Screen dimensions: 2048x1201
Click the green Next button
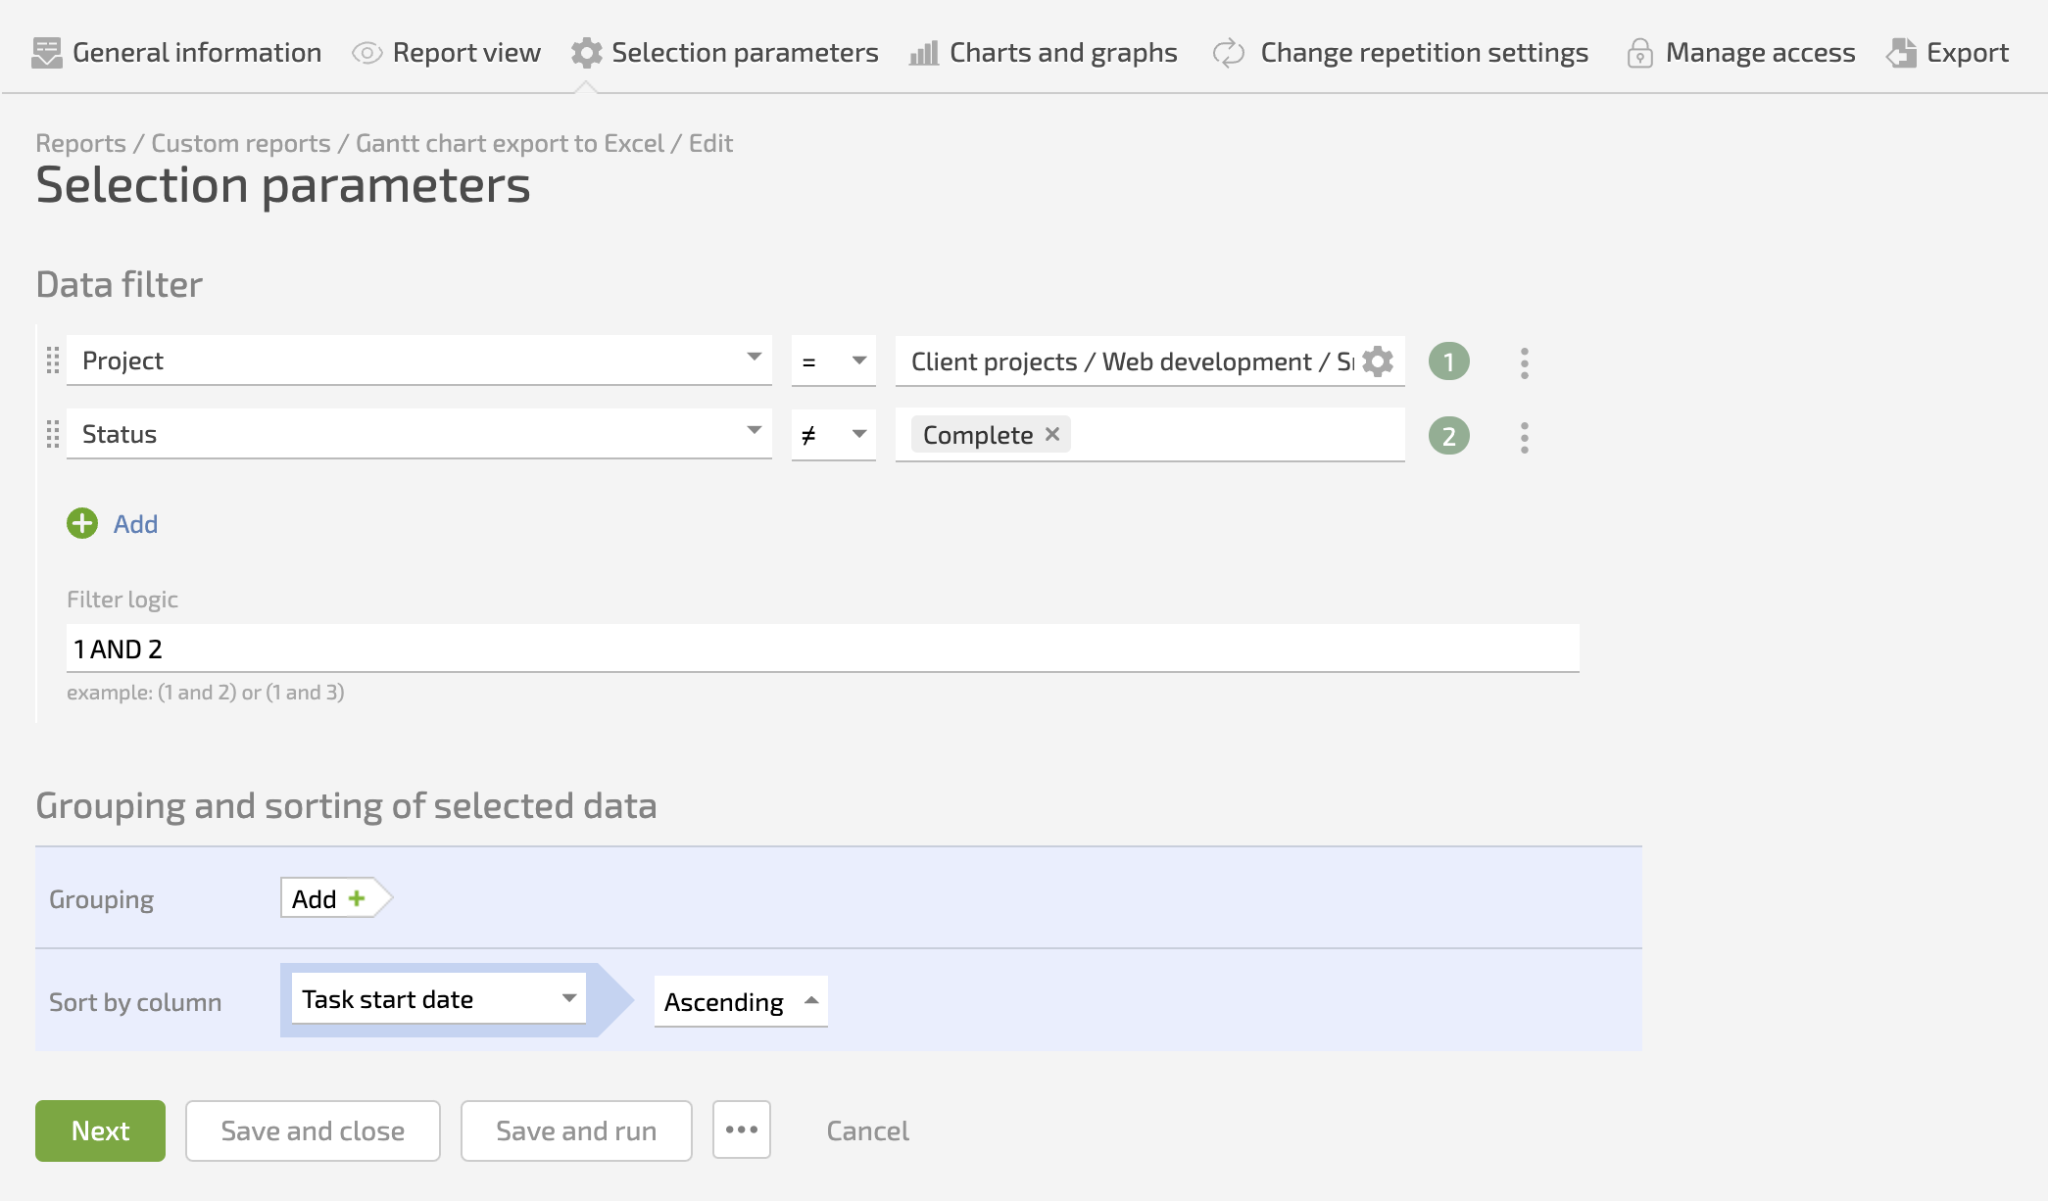(99, 1130)
